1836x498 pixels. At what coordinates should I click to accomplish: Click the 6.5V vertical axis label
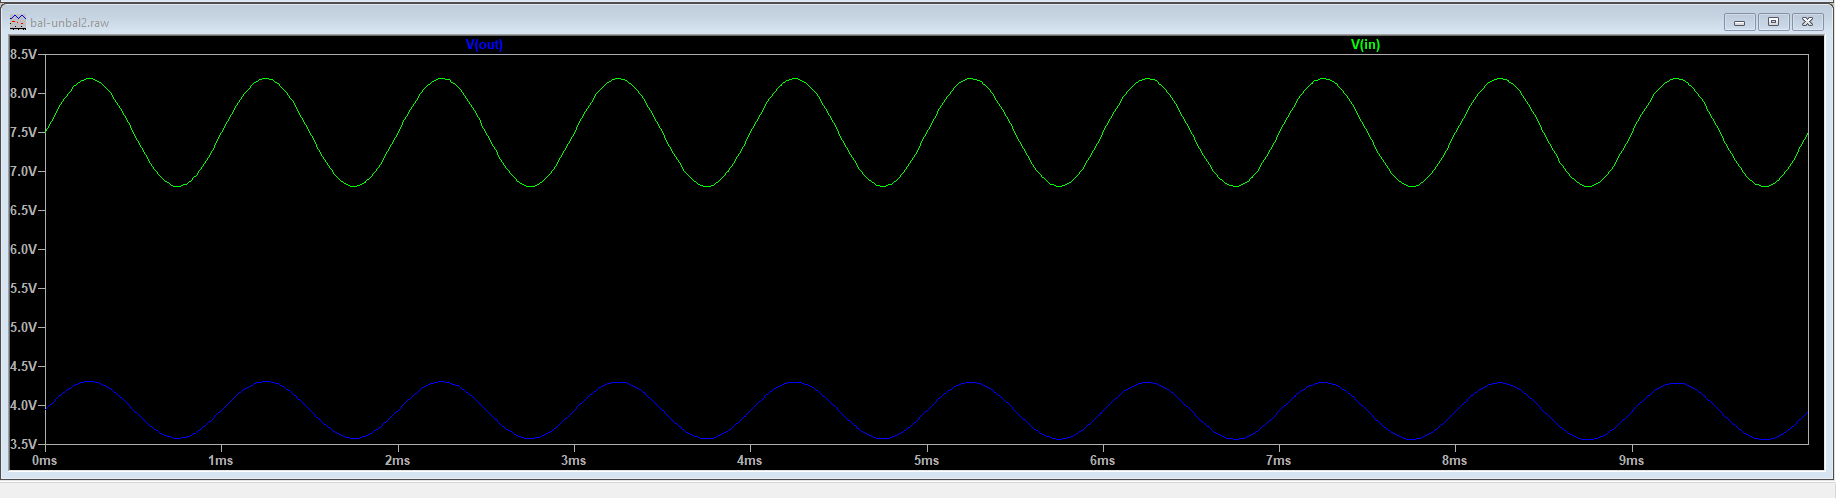pos(23,210)
